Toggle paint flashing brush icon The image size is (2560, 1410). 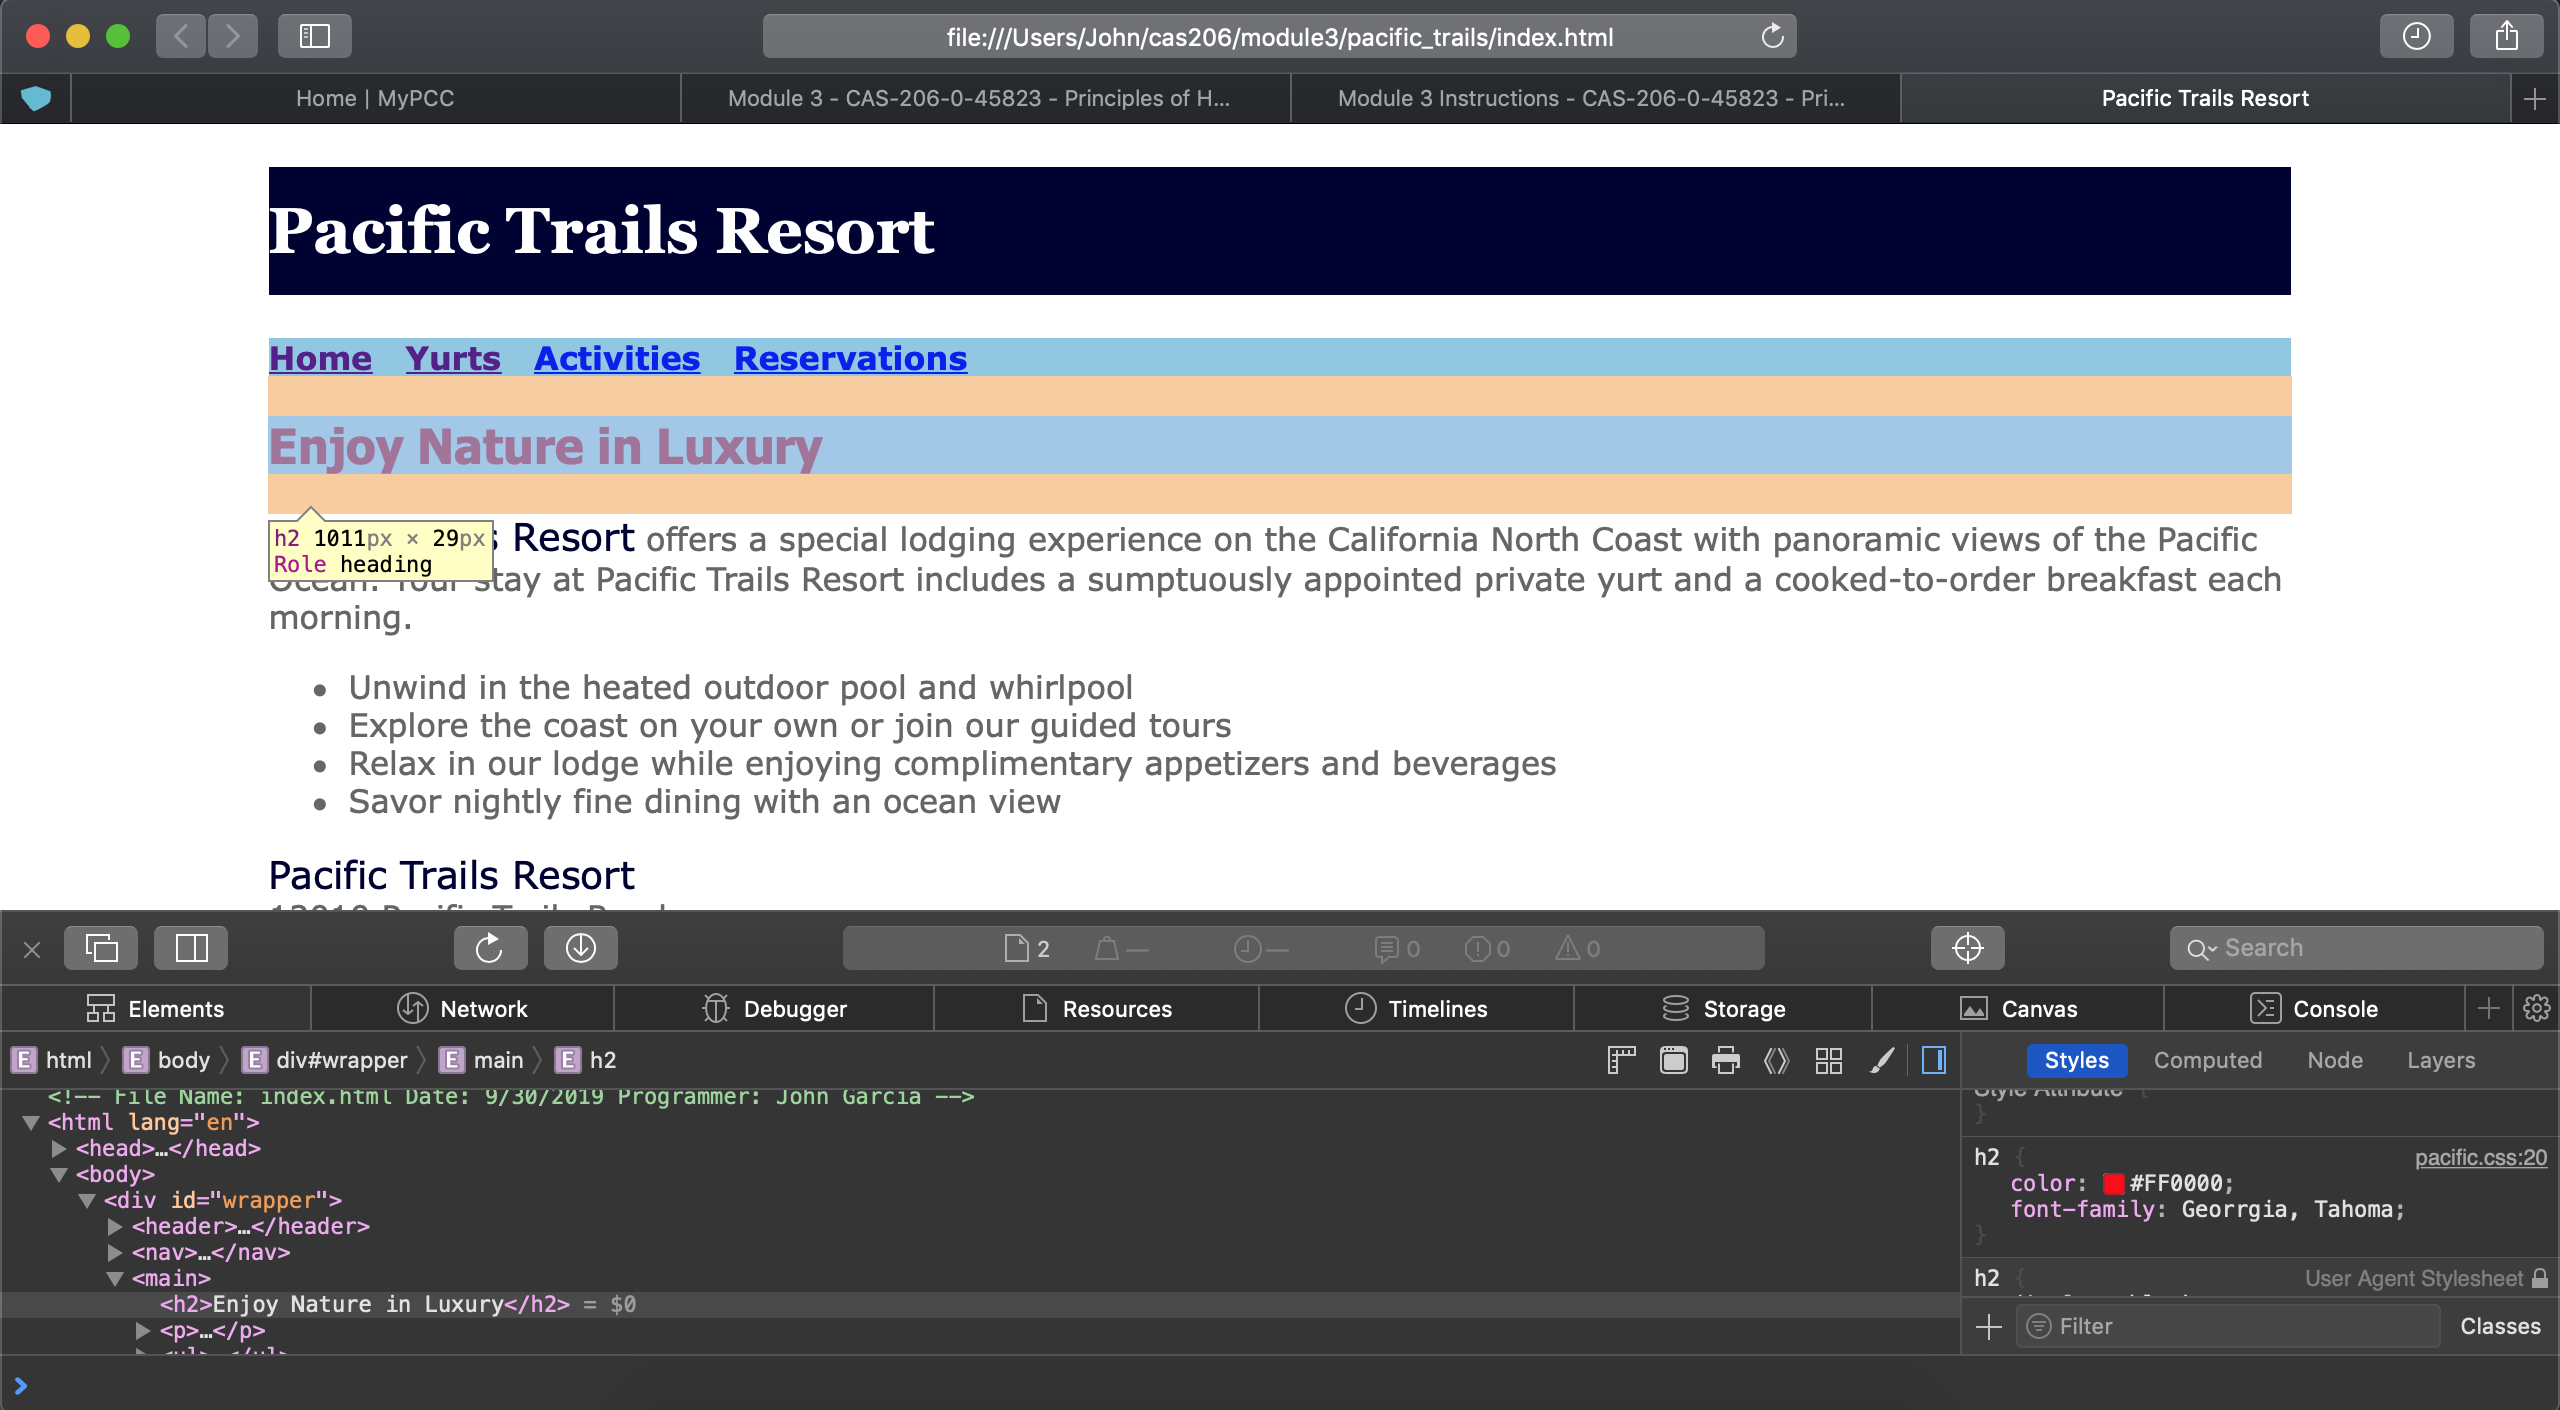[x=1881, y=1060]
